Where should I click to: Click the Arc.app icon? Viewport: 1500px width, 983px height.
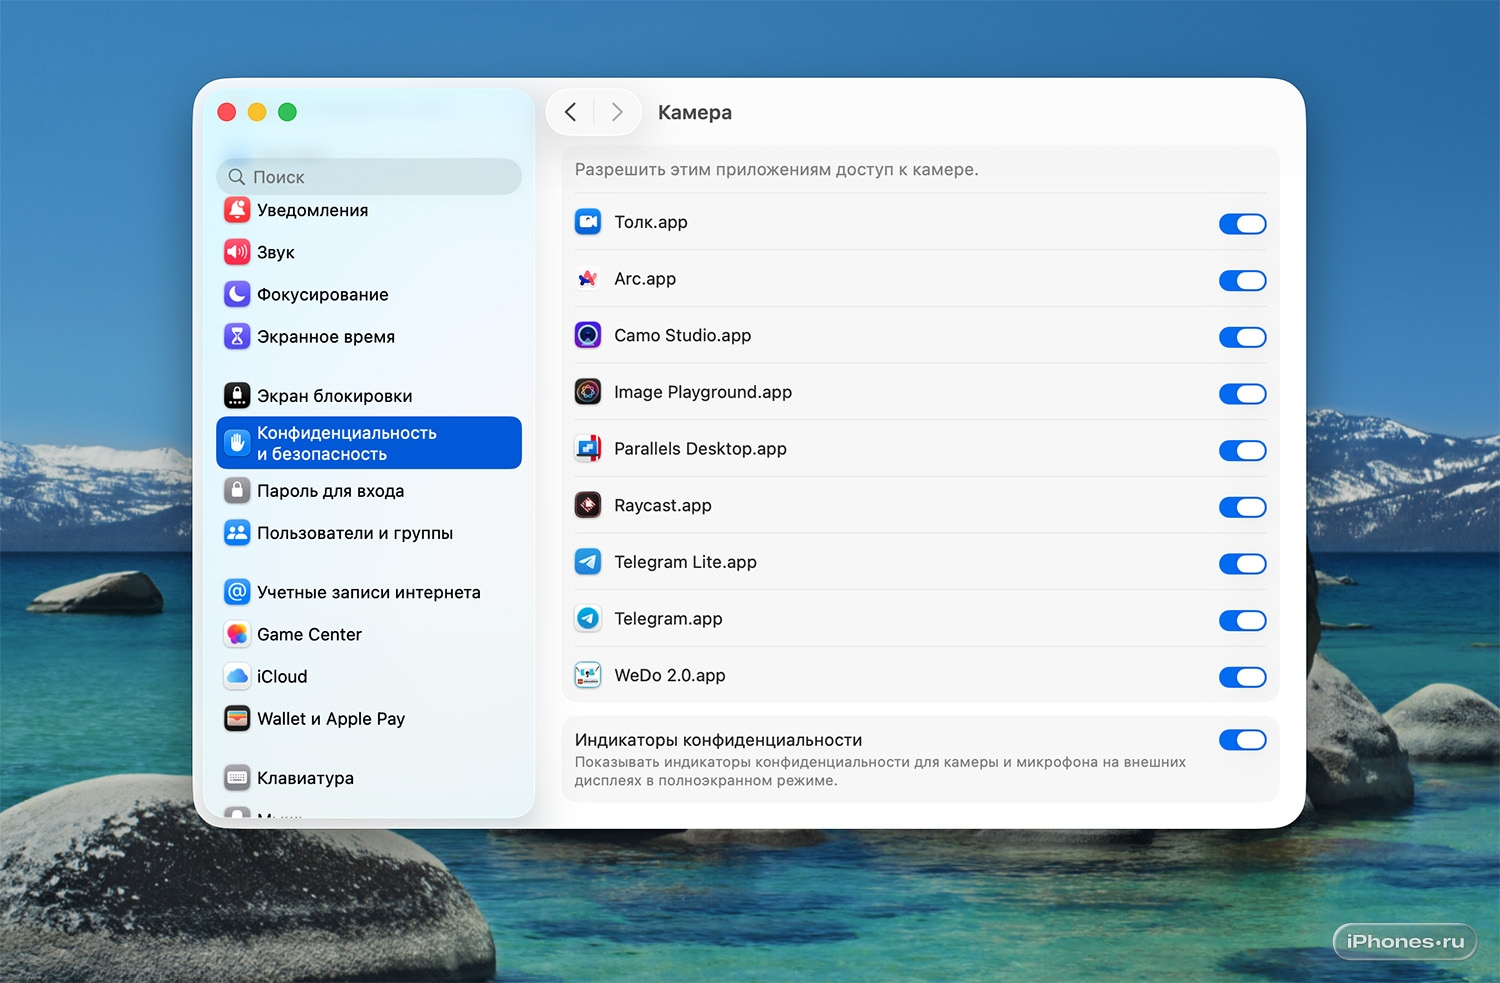(588, 279)
